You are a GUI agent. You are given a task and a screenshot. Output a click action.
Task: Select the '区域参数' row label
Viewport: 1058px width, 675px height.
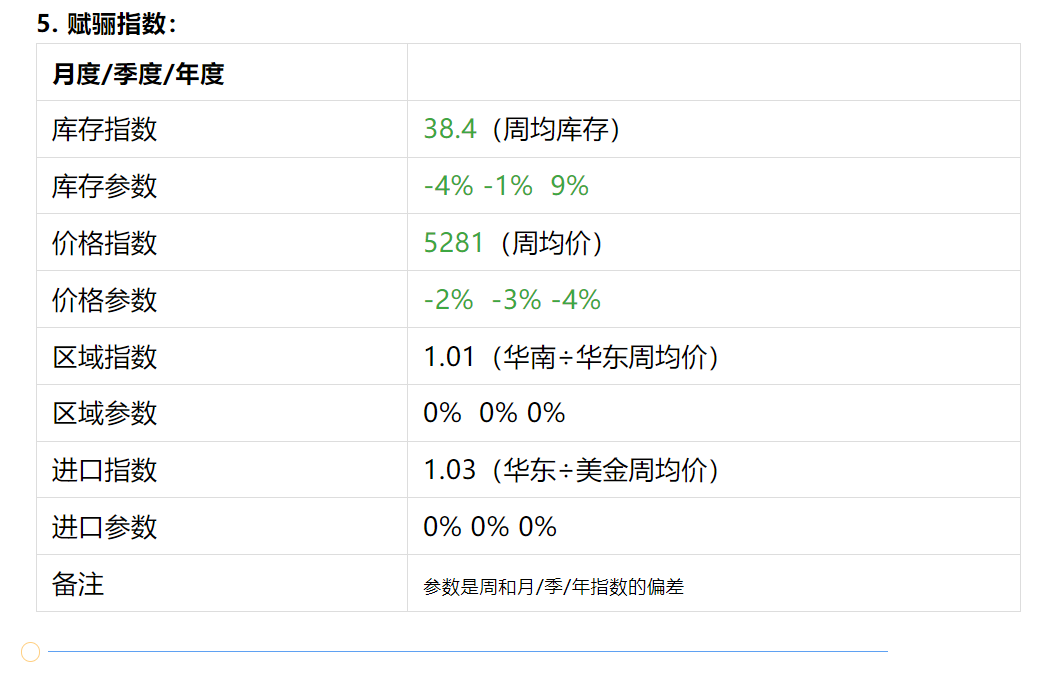coord(105,413)
